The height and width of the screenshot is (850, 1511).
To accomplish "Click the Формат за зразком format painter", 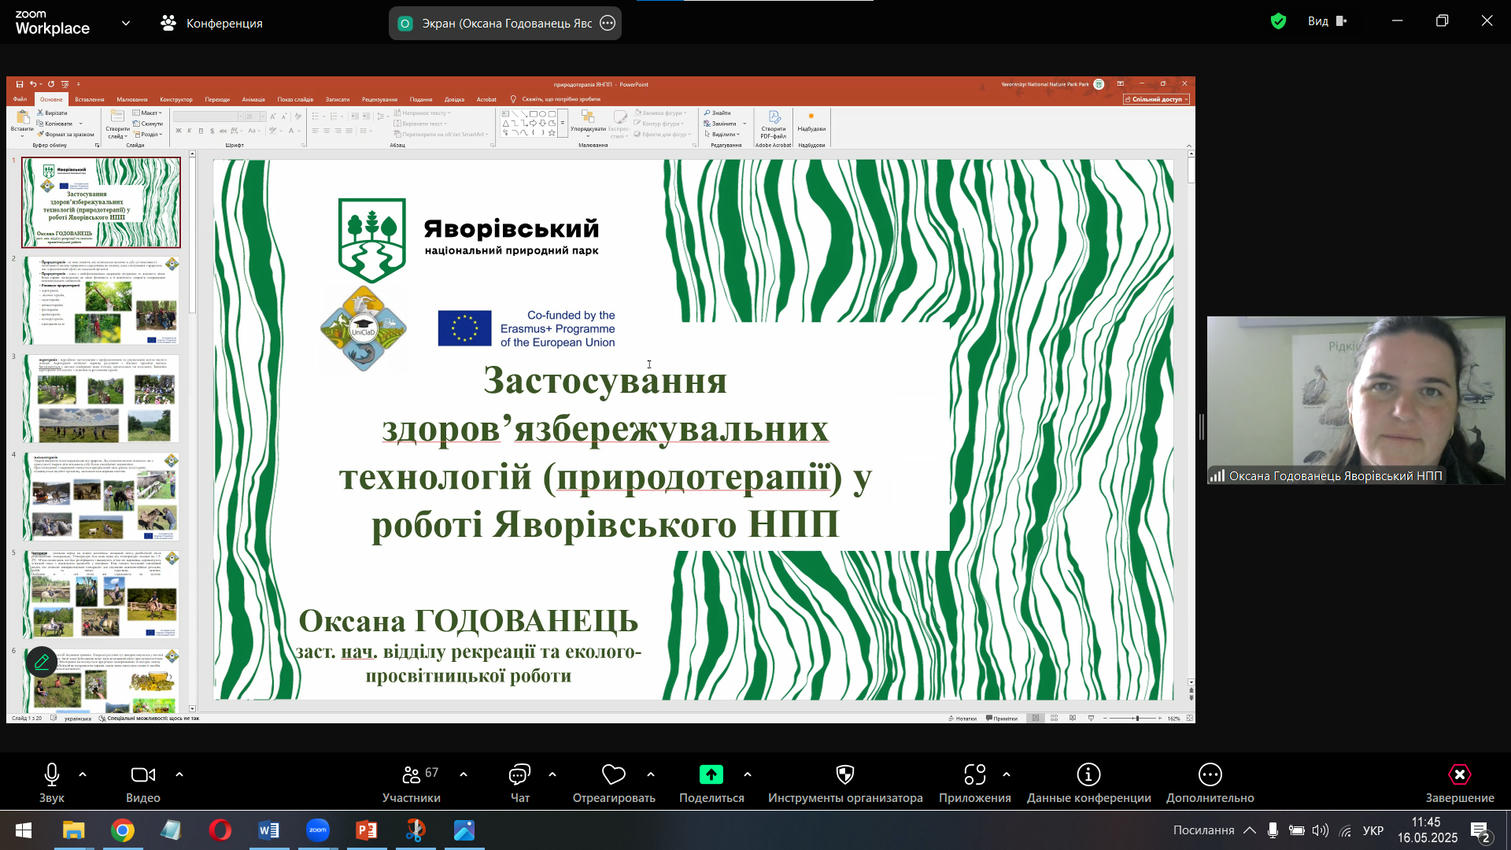I will pyautogui.click(x=65, y=134).
